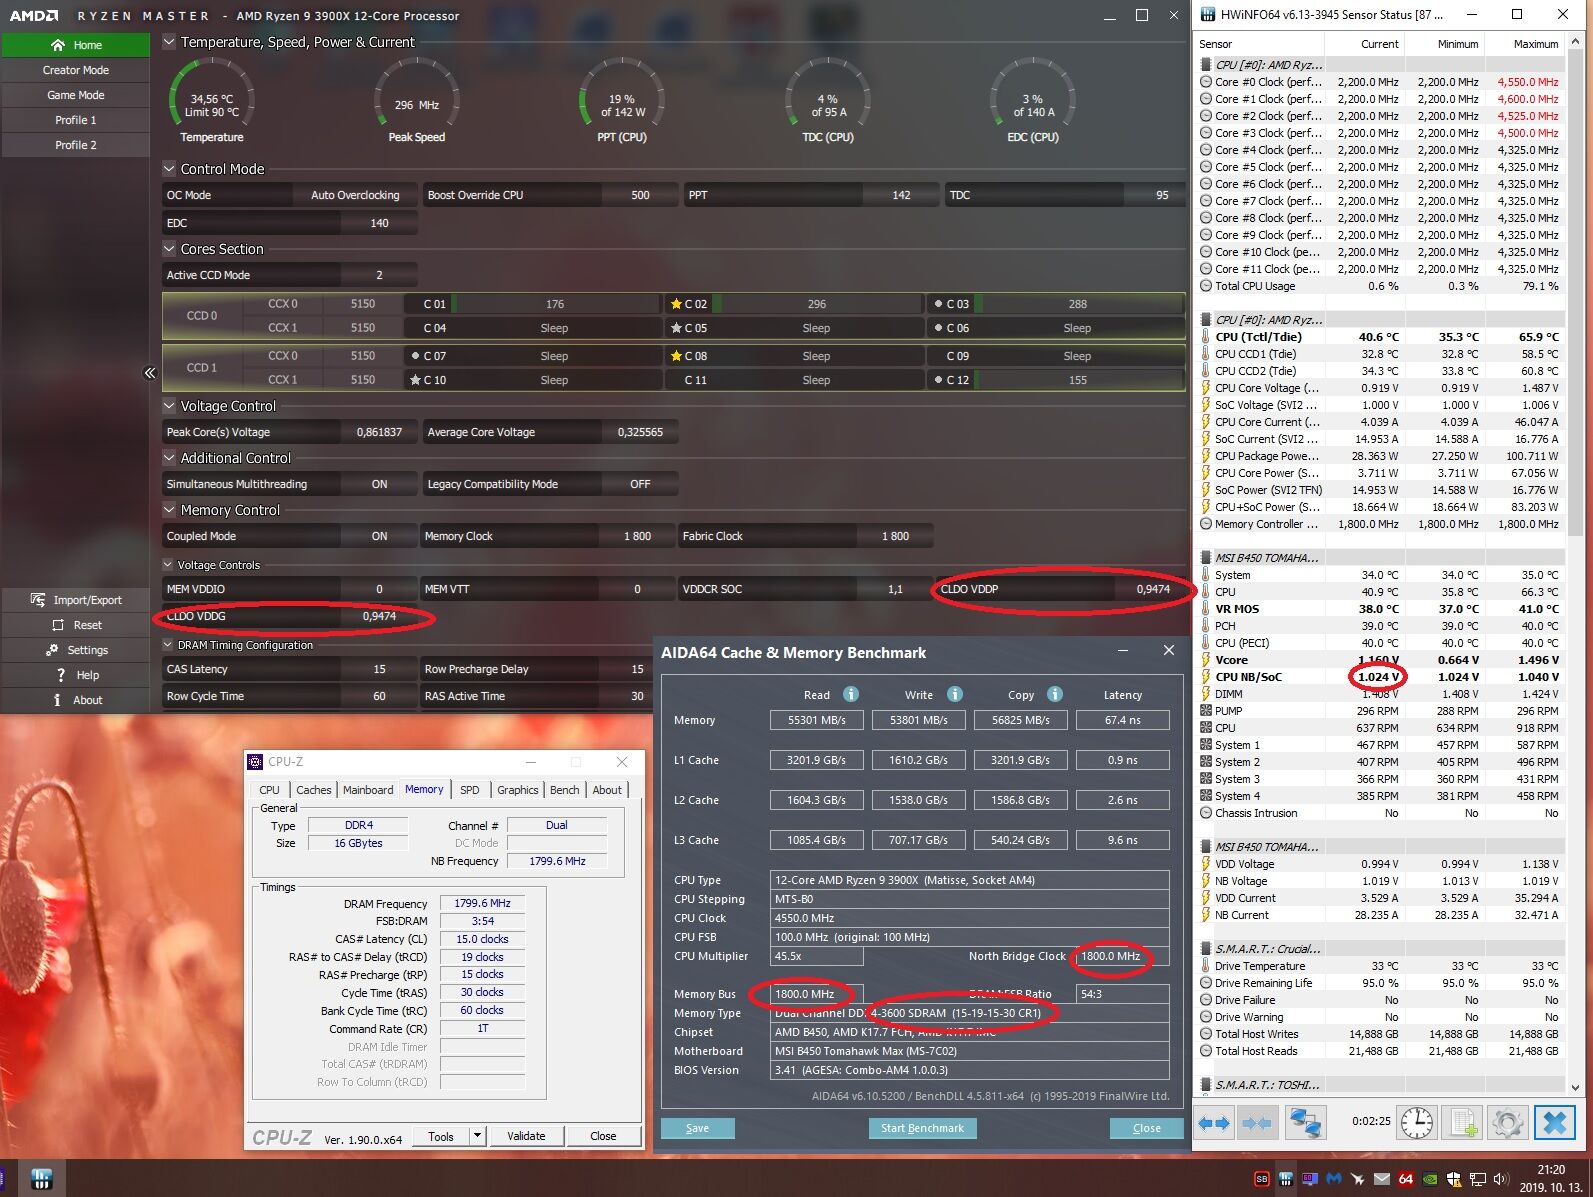Click Sound Blaster SB tray icon

(1261, 1179)
